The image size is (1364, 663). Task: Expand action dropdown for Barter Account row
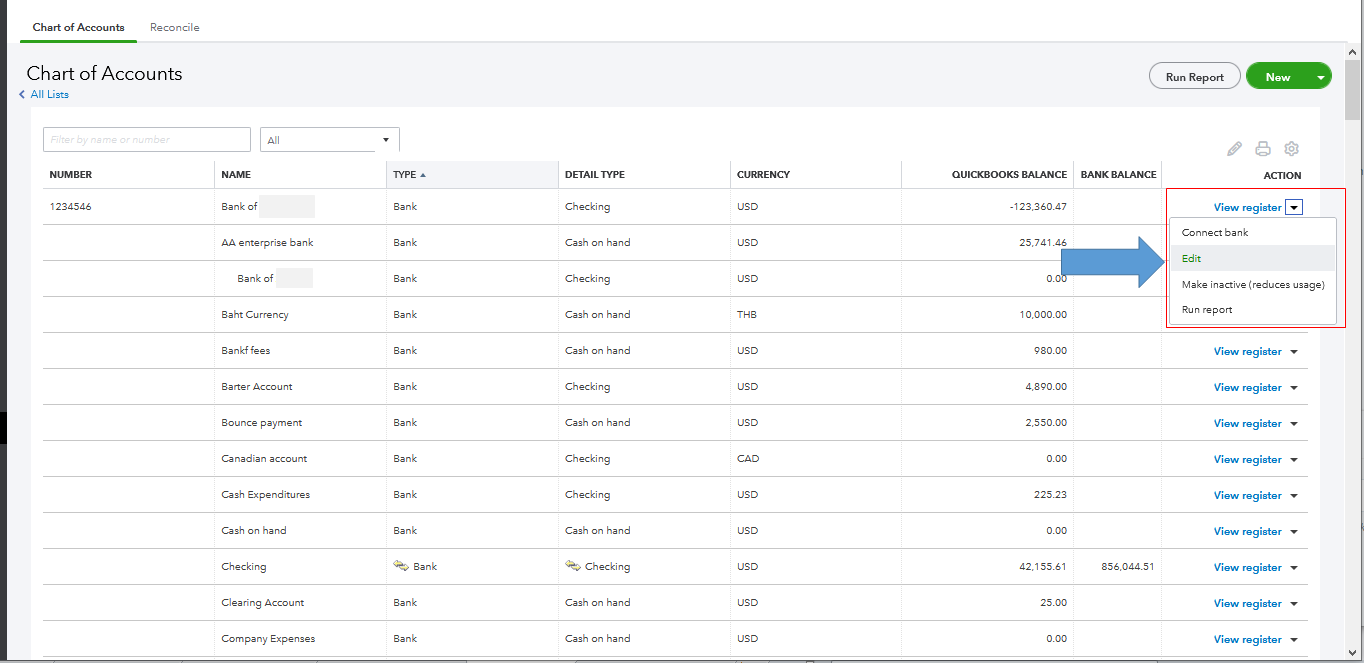[x=1294, y=387]
